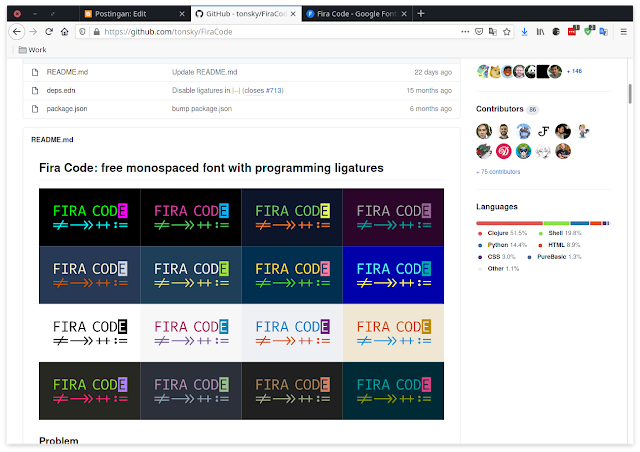Click the Fira Code README main heading
Image resolution: width=640 pixels, height=452 pixels.
pos(211,168)
